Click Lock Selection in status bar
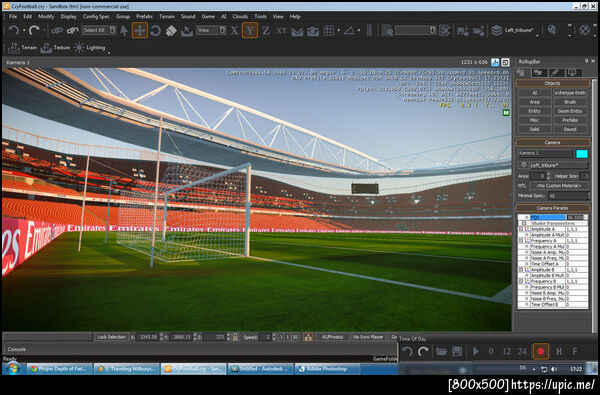Viewport: 600px width, 395px height. click(x=111, y=337)
